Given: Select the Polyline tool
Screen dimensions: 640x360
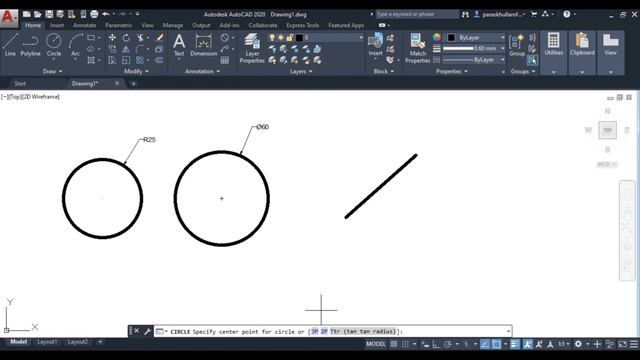Looking at the screenshot, I should pyautogui.click(x=30, y=45).
